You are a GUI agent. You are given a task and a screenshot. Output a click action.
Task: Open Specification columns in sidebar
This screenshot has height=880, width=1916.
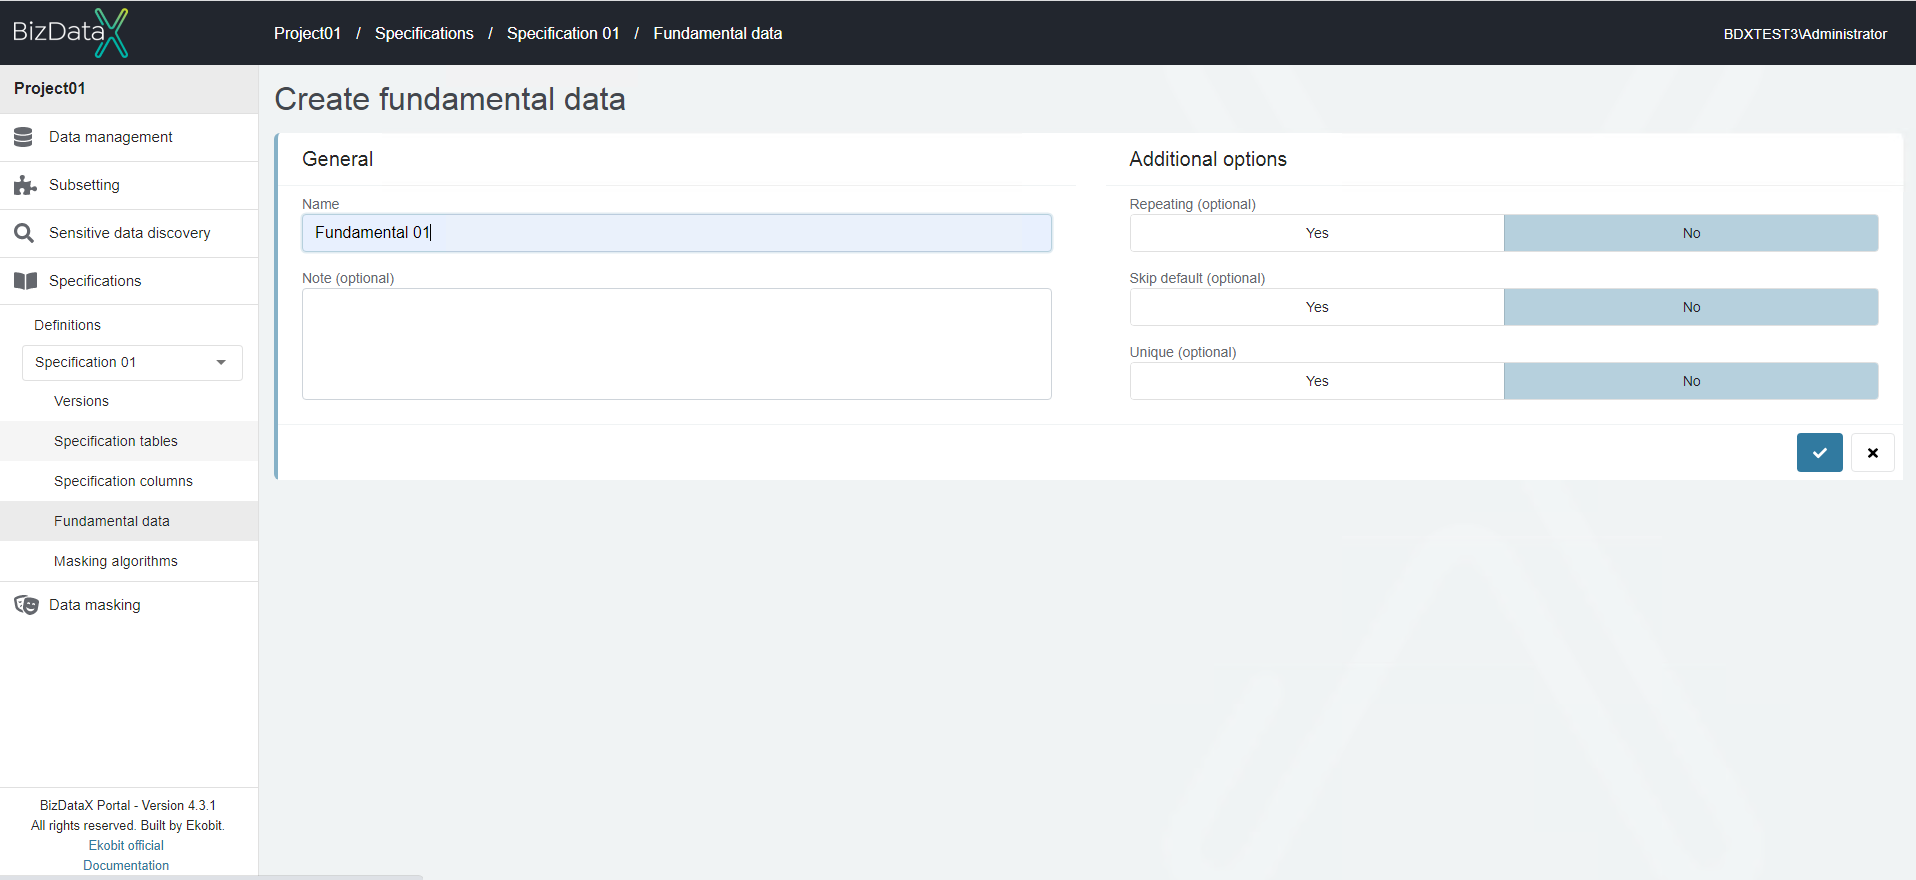click(x=129, y=481)
